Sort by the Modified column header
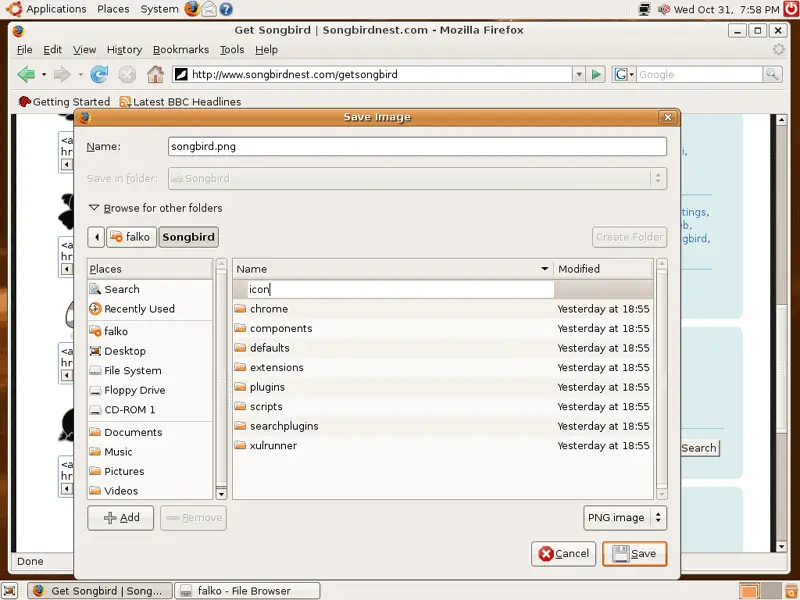 point(604,269)
